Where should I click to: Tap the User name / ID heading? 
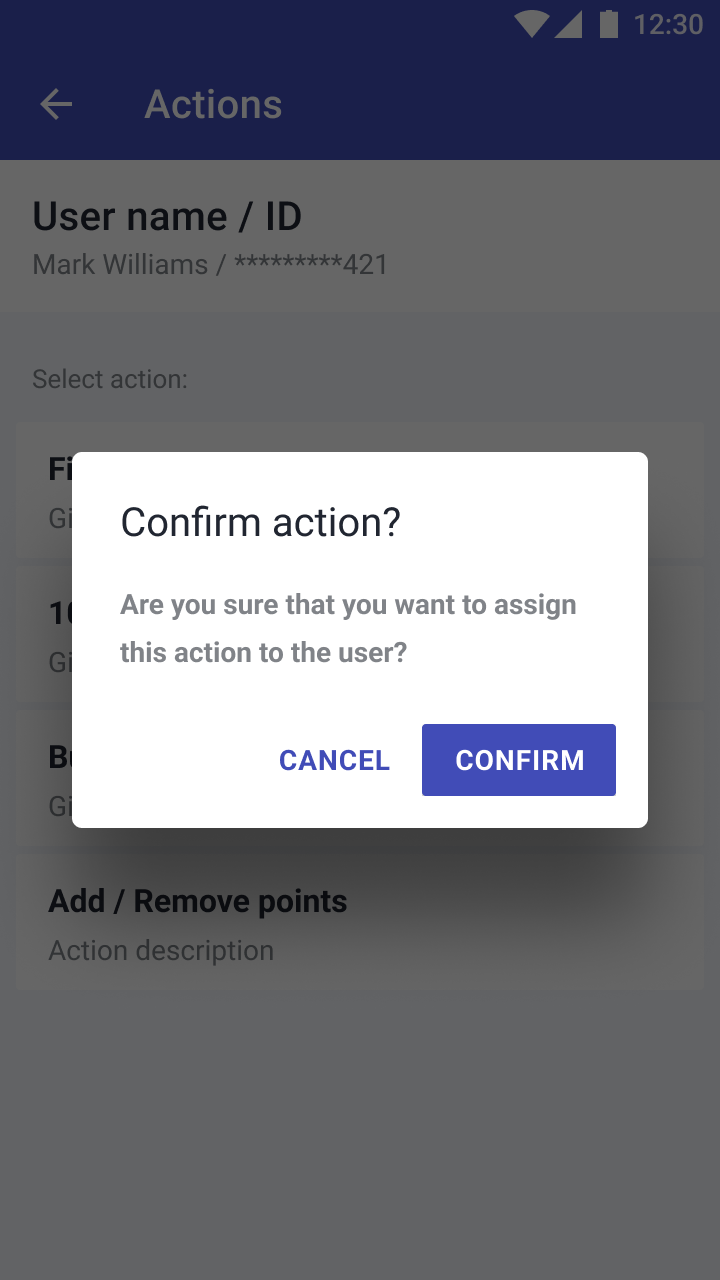[167, 216]
